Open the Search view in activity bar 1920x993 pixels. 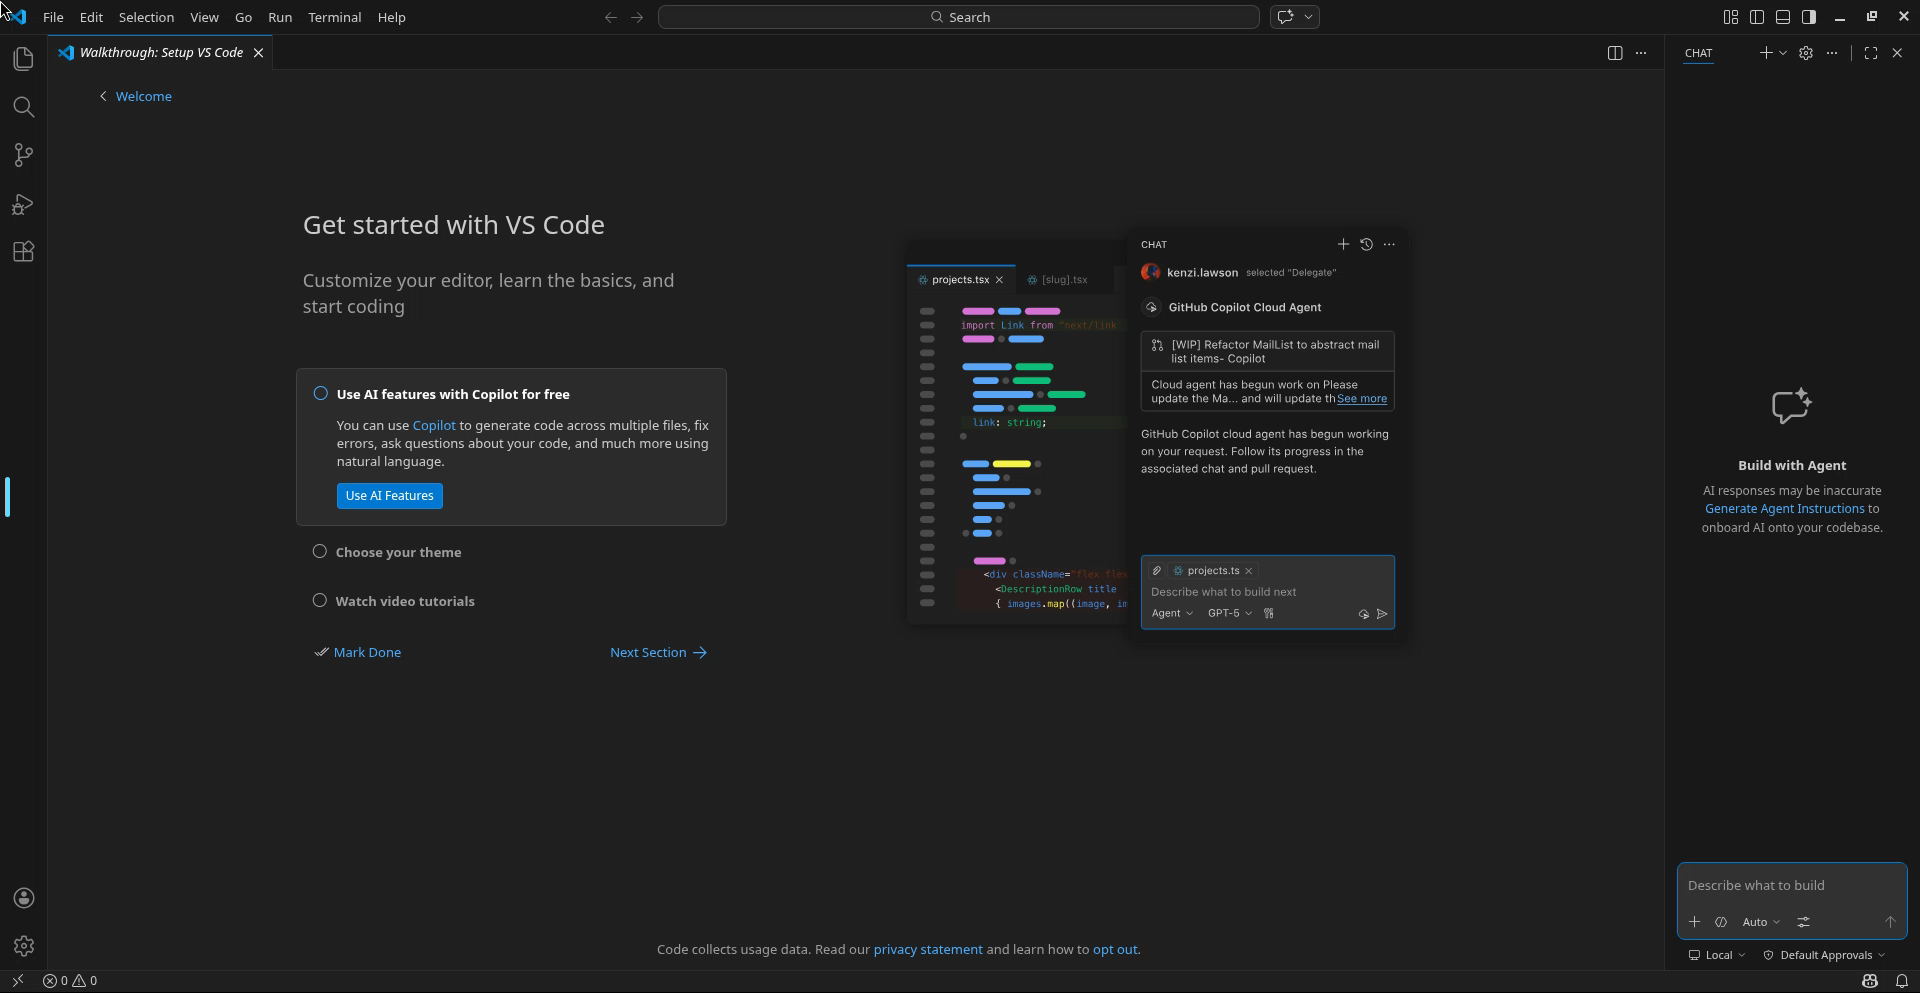[x=23, y=107]
